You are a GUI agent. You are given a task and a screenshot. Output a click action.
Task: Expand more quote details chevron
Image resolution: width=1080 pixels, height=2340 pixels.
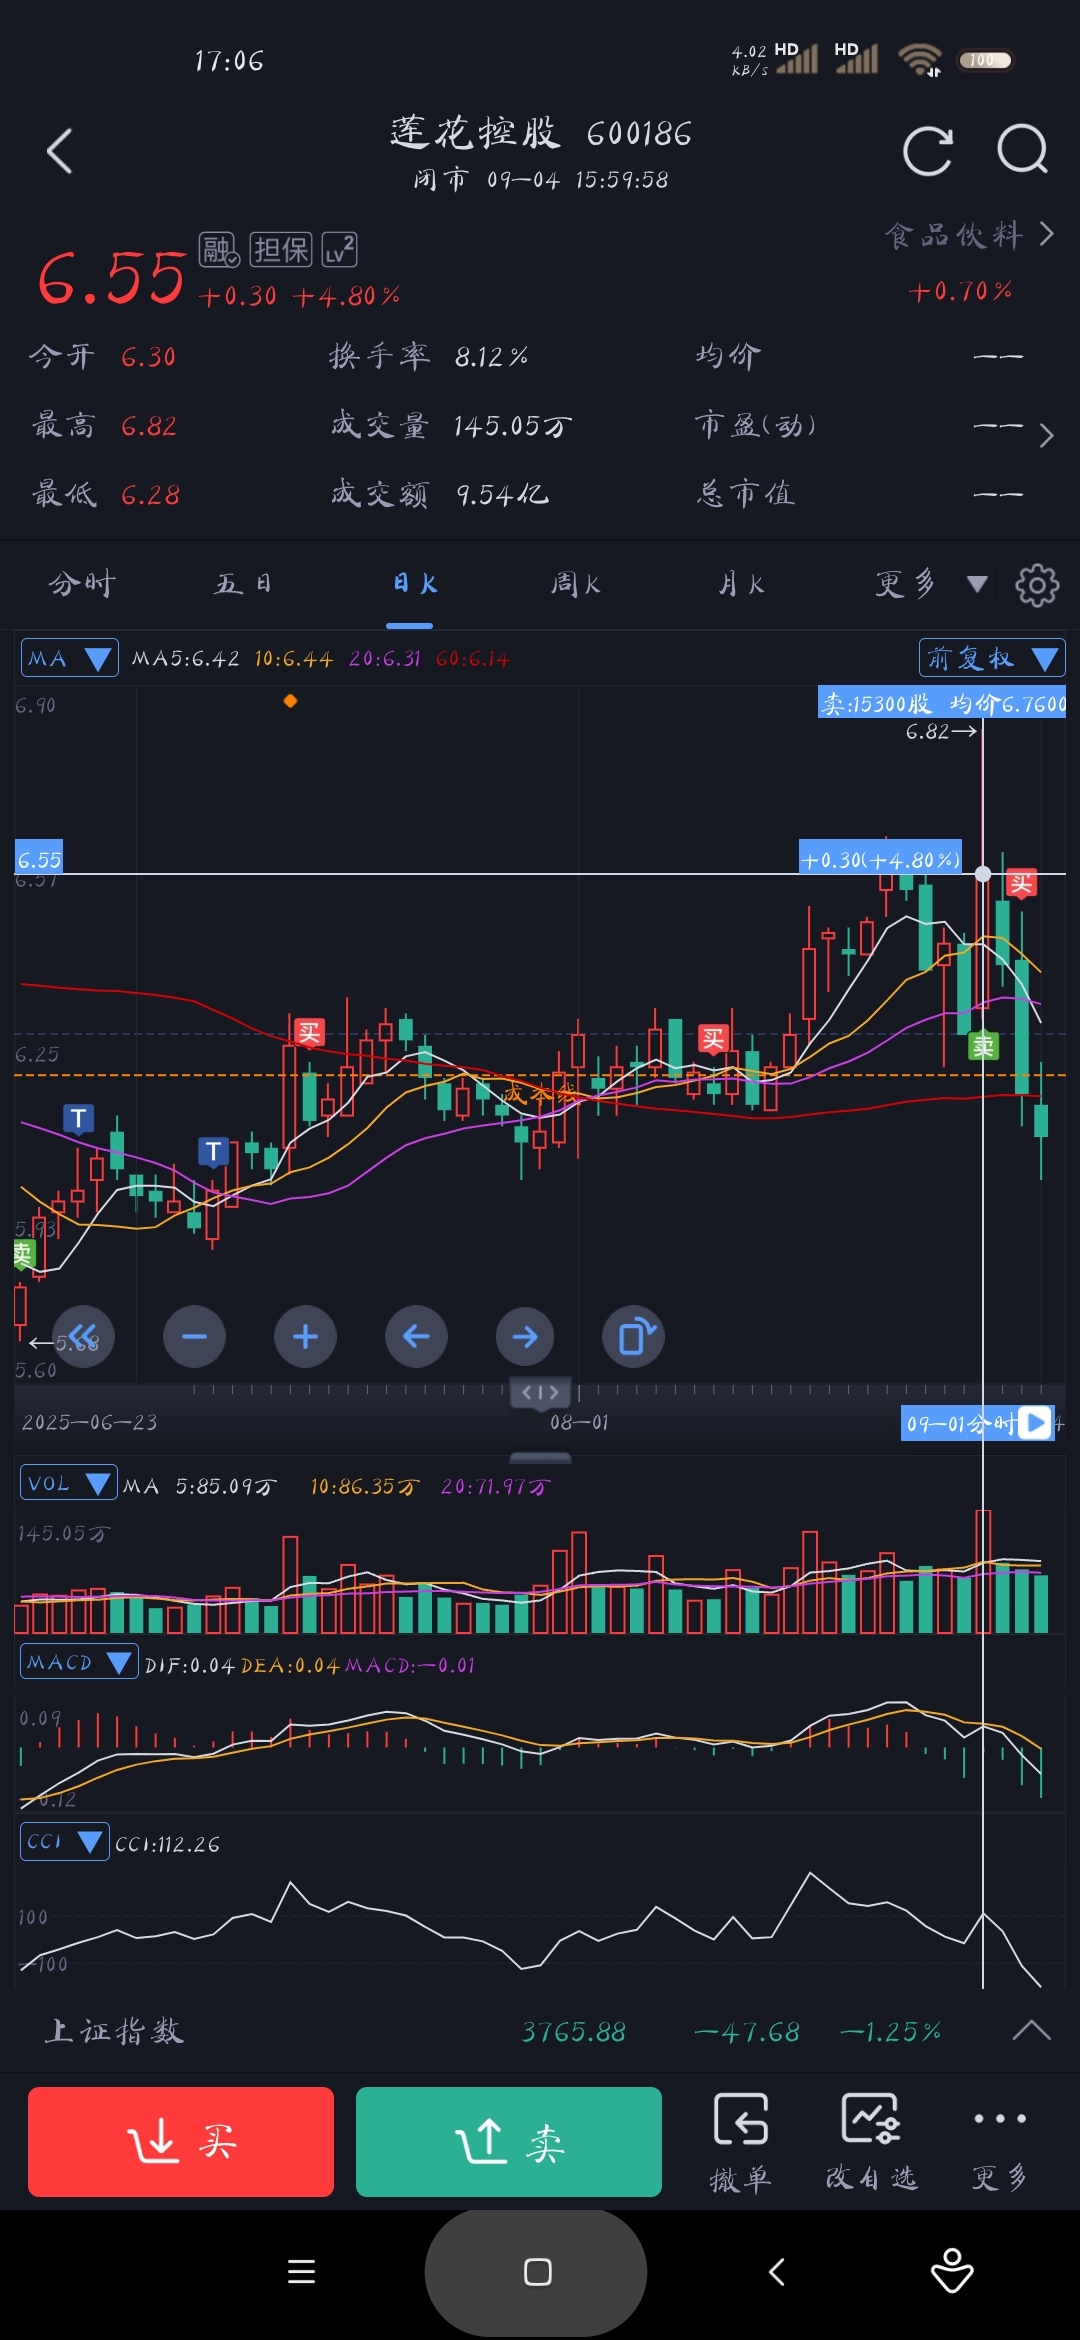click(x=1046, y=435)
